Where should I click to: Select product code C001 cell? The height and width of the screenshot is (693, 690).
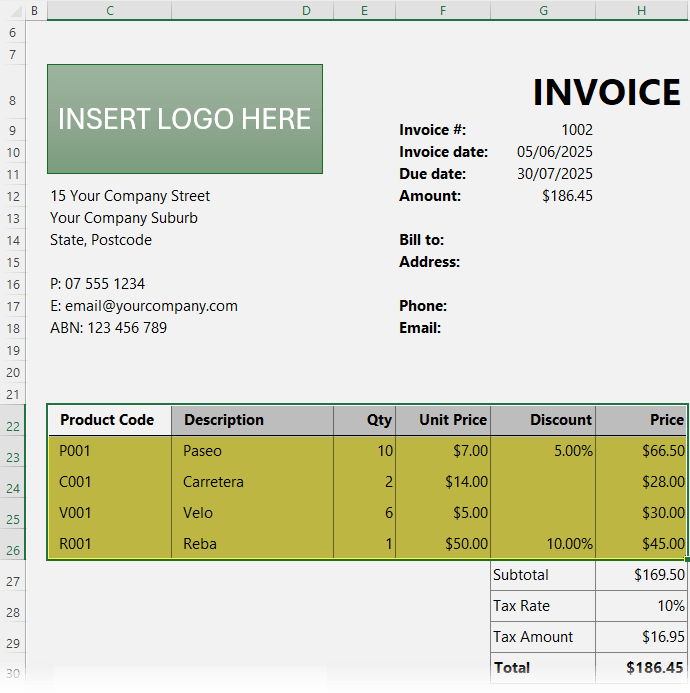pos(110,482)
